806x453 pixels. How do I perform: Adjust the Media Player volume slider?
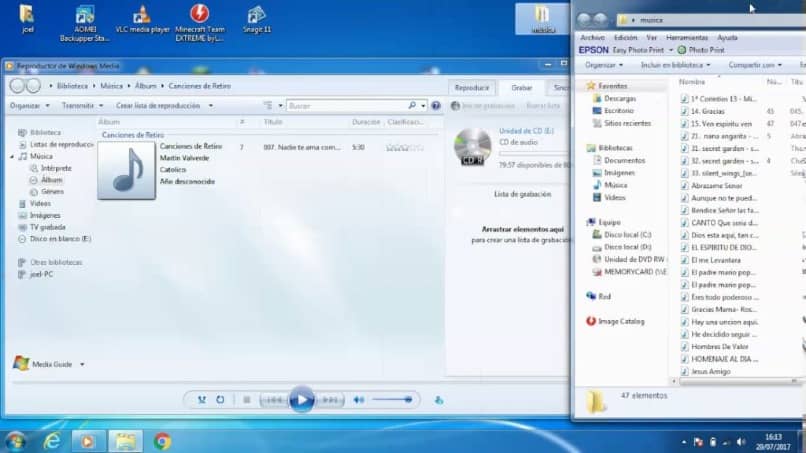[x=392, y=400]
